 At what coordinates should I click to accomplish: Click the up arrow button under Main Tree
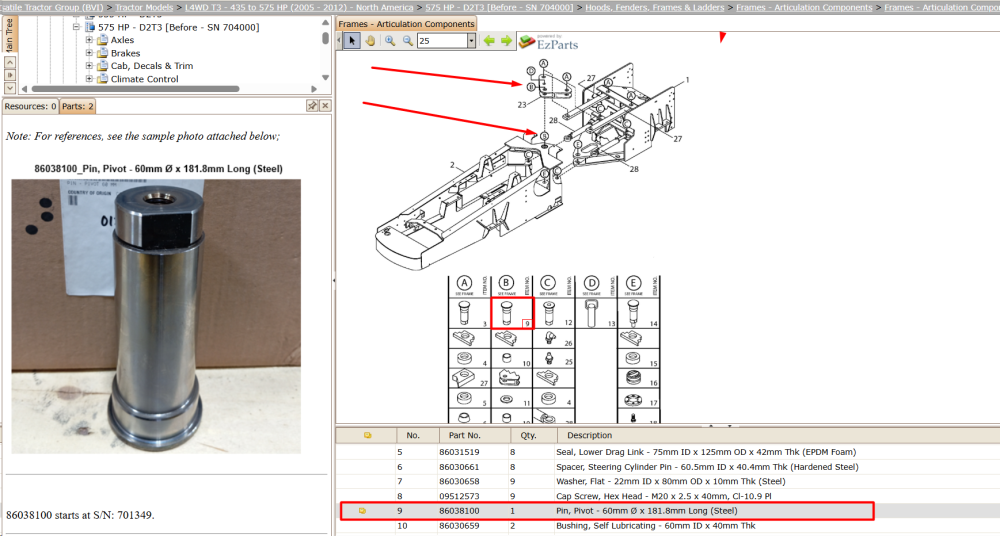10,63
